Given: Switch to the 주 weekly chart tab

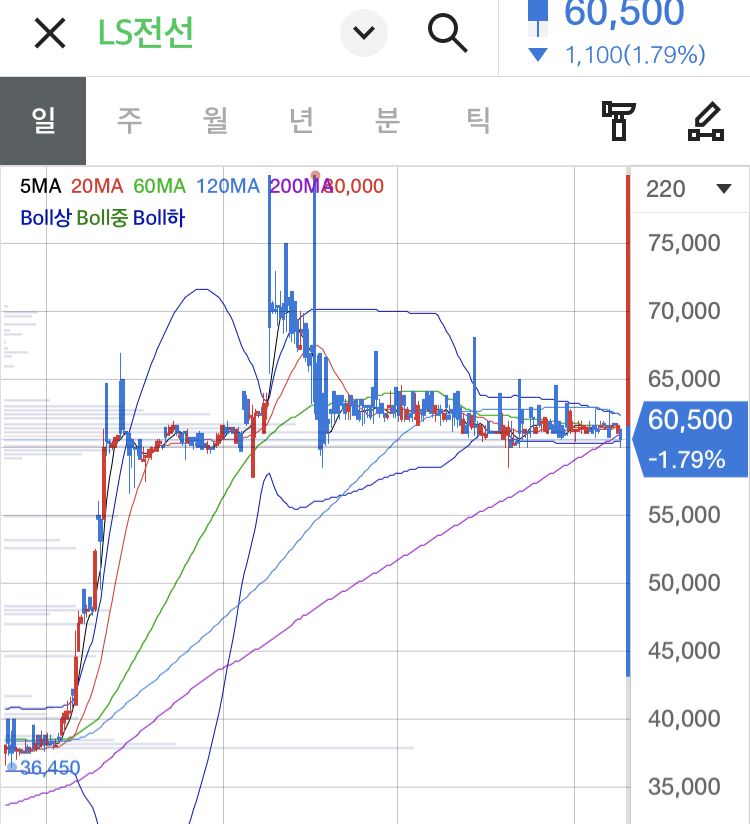Looking at the screenshot, I should tap(129, 121).
